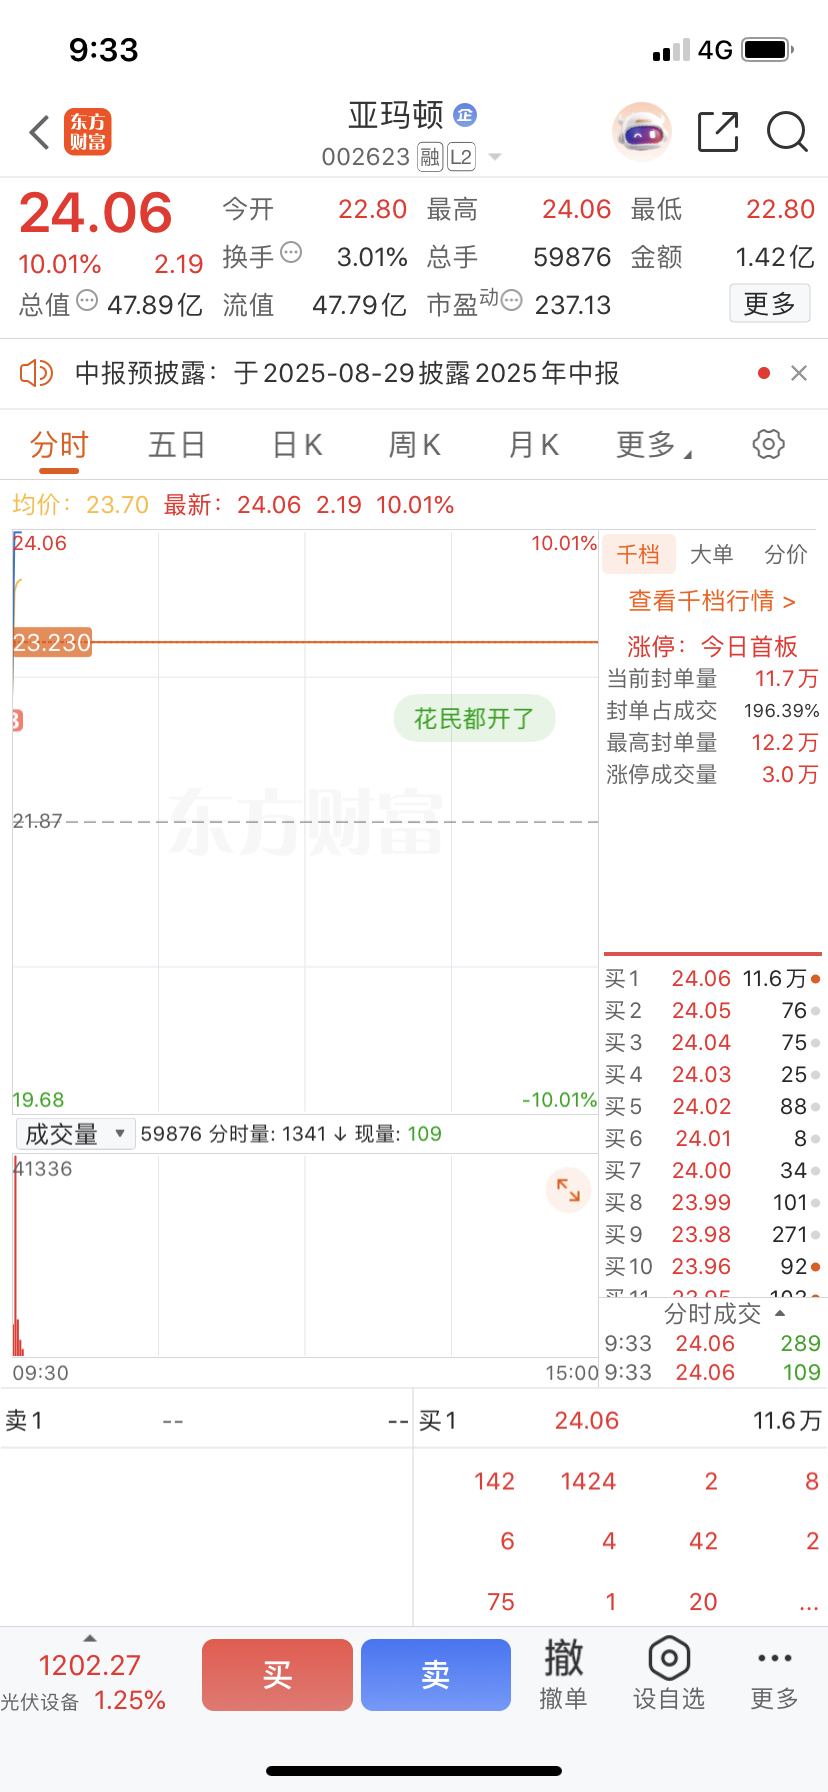Open info bubble next to 总值

[87, 300]
